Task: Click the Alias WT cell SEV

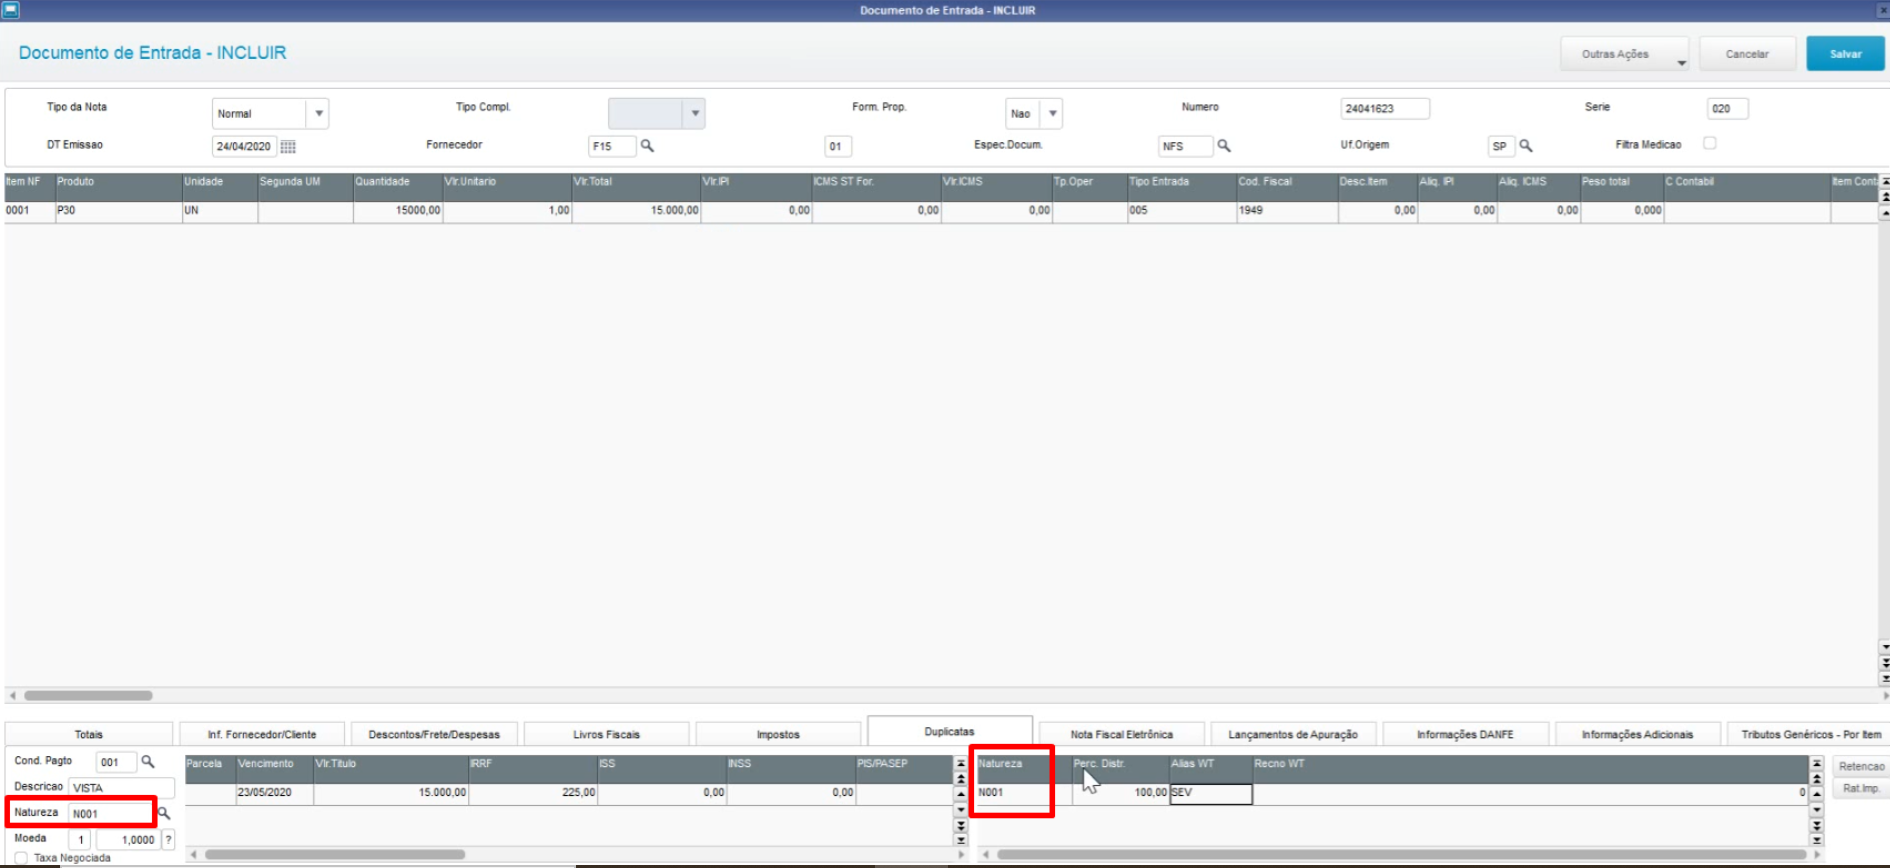Action: [x=1211, y=793]
